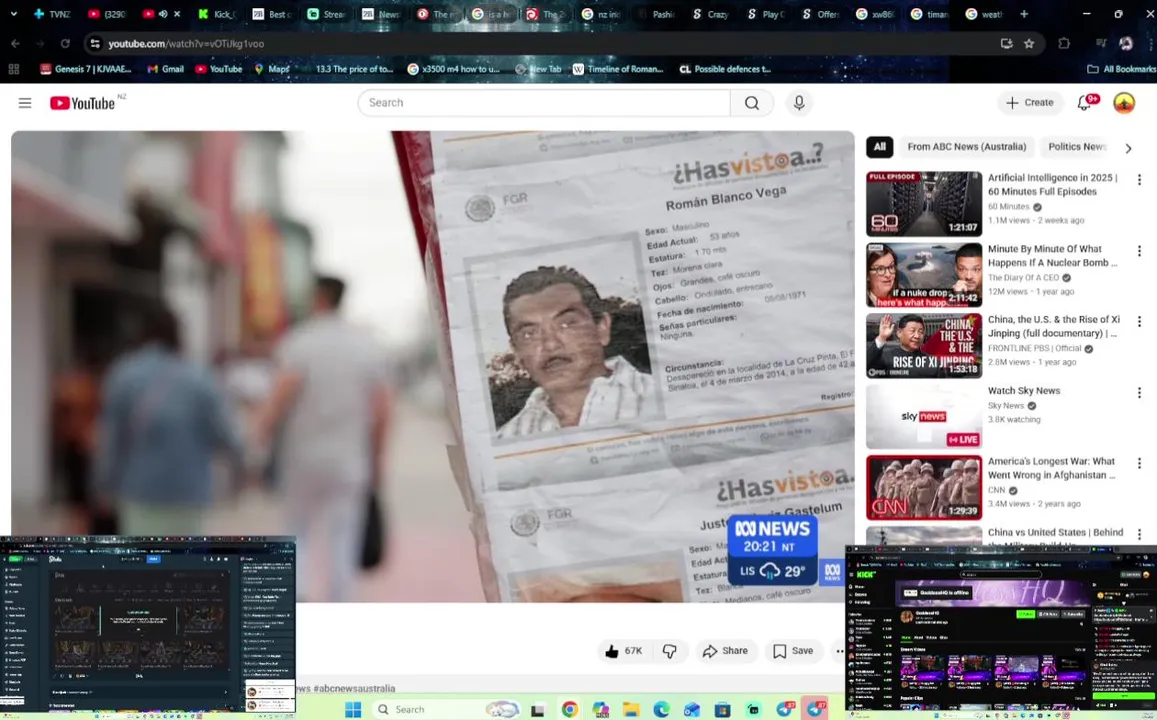
Task: Open the Chrome apps grid in bookmarks bar
Action: (x=13, y=69)
